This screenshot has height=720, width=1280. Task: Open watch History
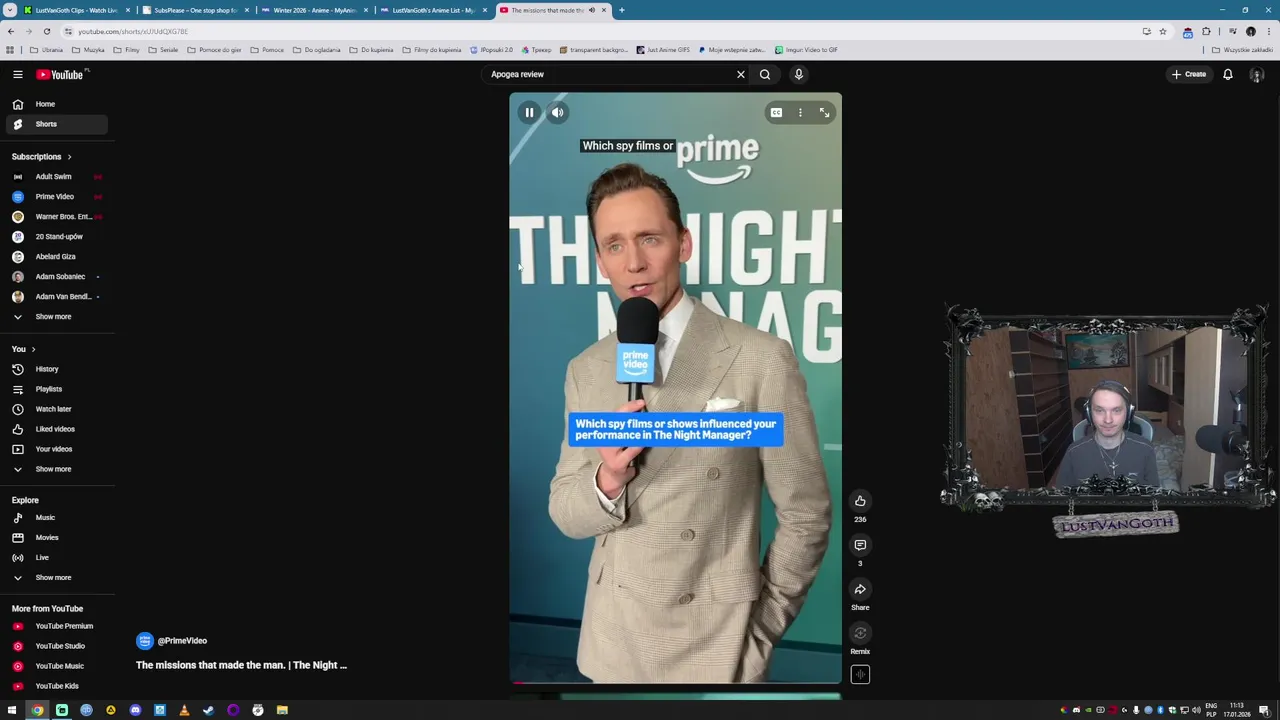57,369
